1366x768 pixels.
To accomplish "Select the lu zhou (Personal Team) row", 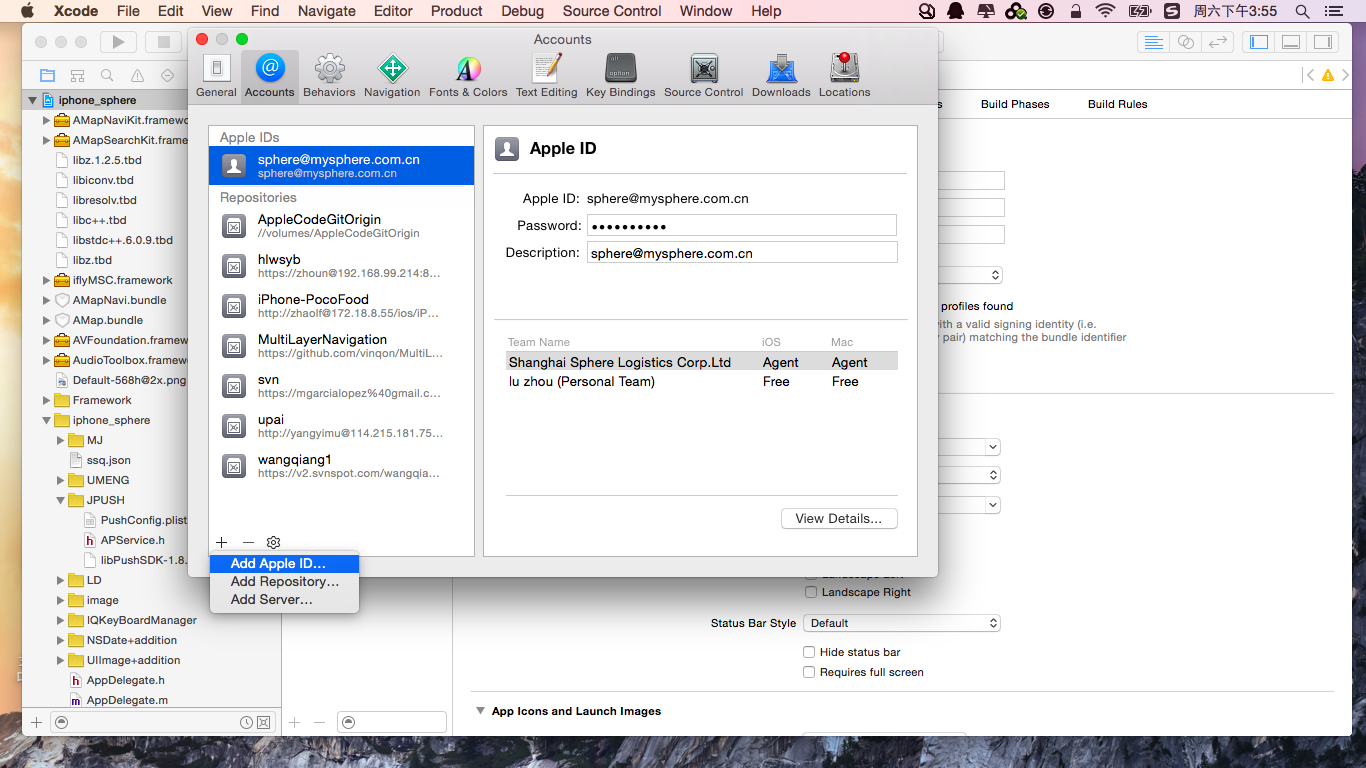I will 701,381.
